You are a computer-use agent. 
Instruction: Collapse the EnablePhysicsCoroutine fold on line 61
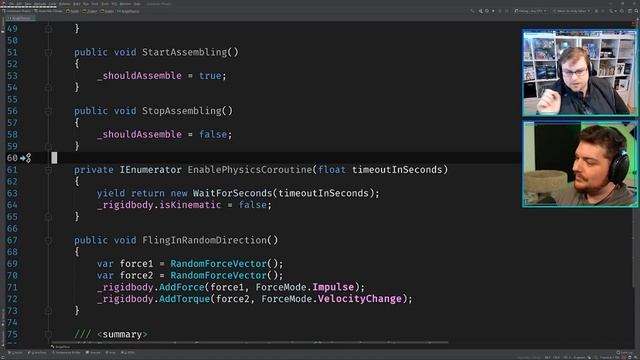point(48,170)
